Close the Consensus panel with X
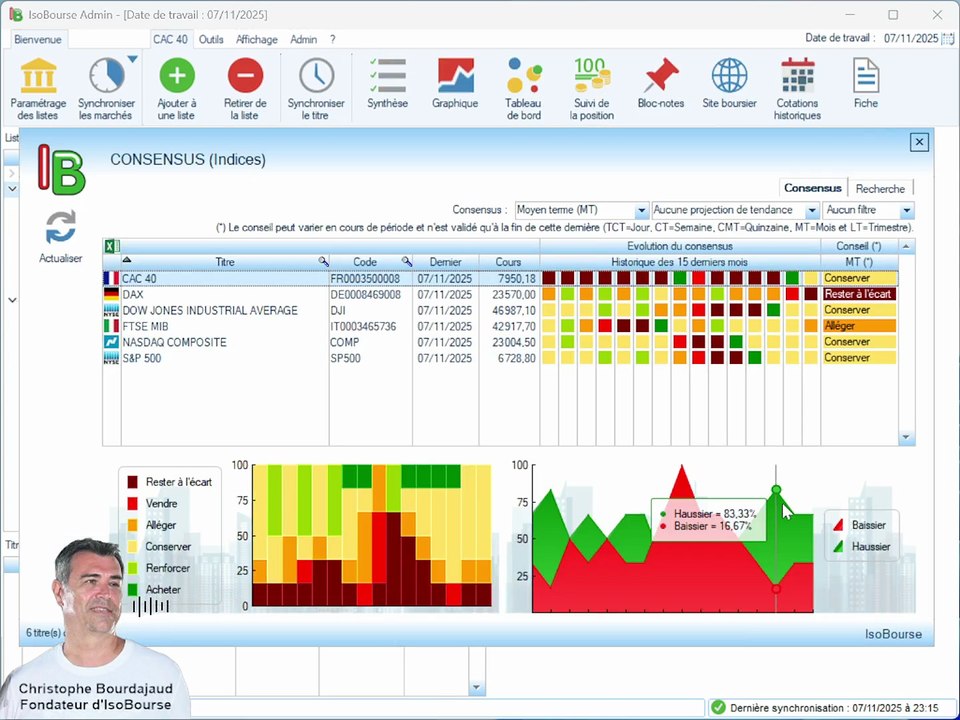Screen dimensions: 960x720 tap(919, 142)
